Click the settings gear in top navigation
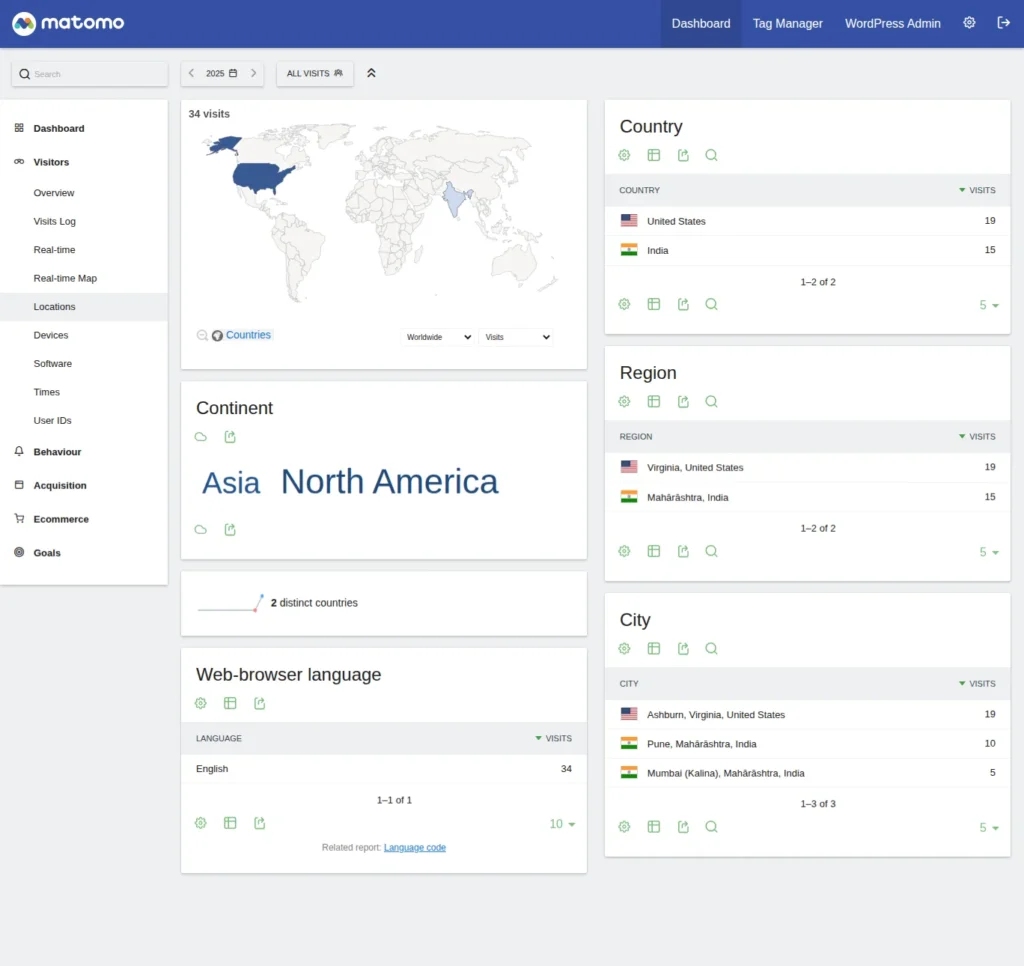1024x966 pixels. 969,23
